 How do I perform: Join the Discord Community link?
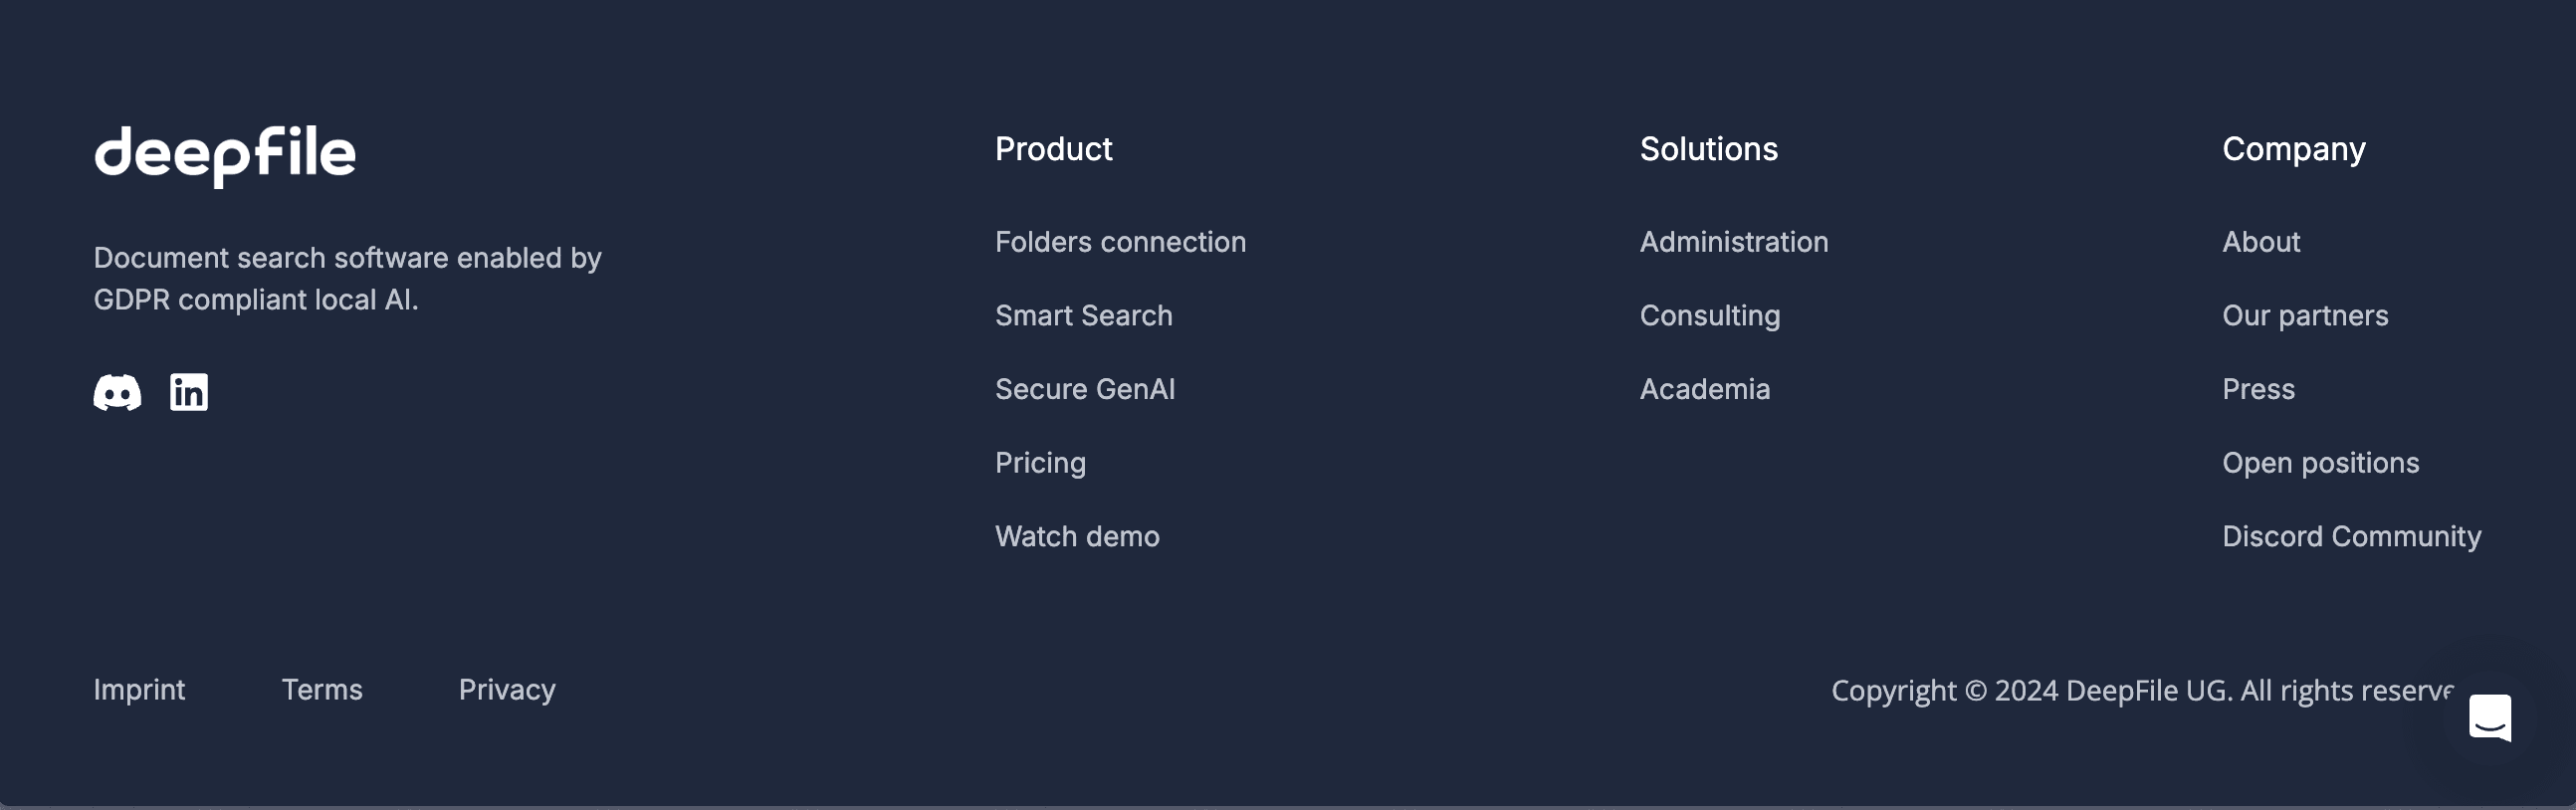[x=2351, y=537]
